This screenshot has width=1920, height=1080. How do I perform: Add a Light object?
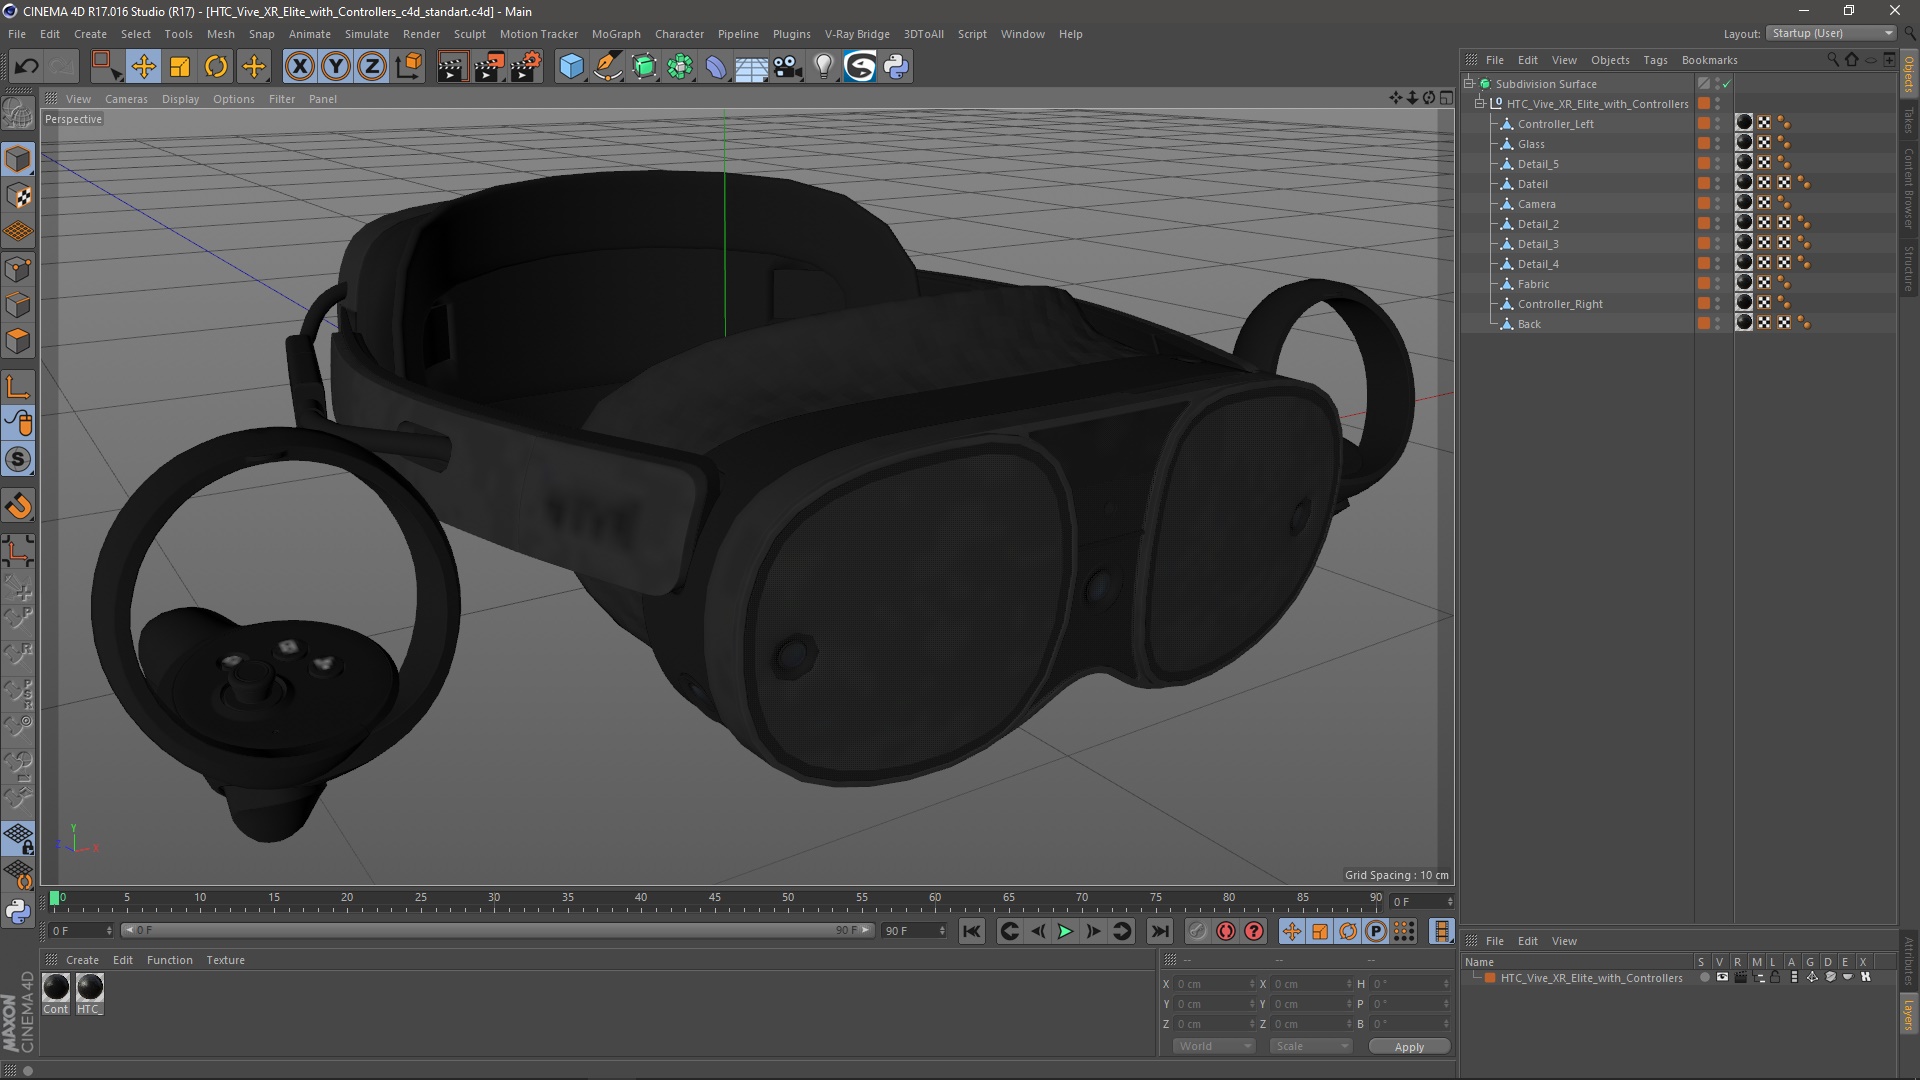823,67
